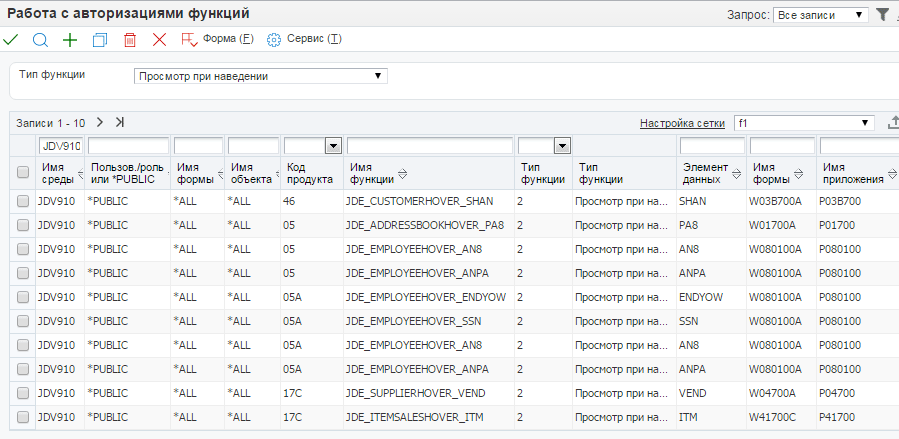Open the 'Запрос' Все записи dropdown

[821, 15]
